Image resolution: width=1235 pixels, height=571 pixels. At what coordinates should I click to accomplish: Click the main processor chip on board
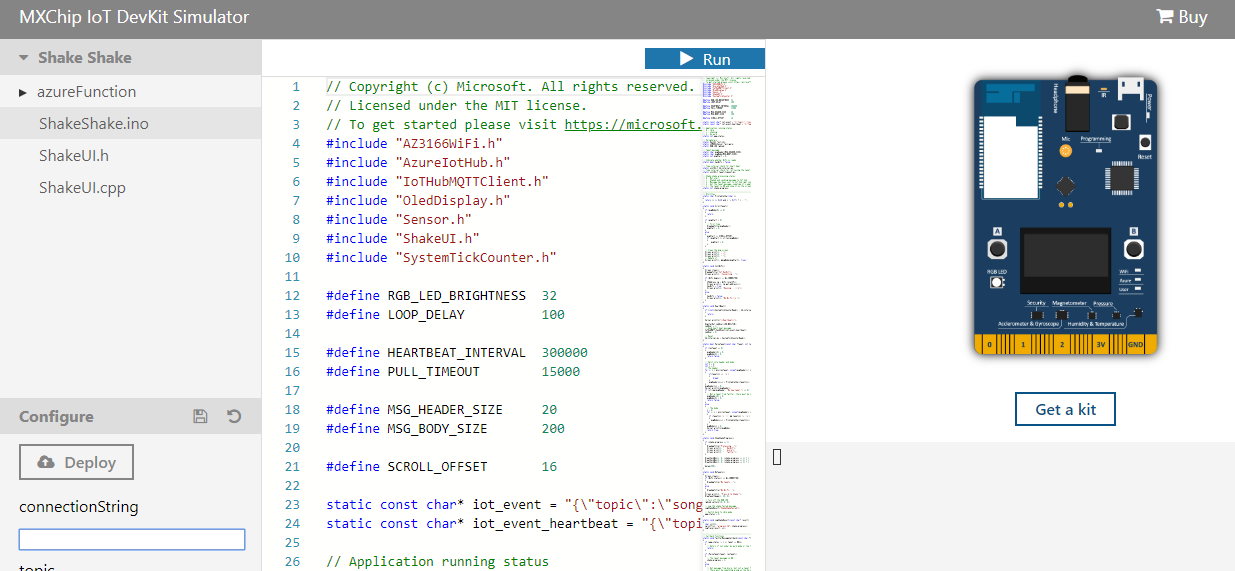(x=1121, y=178)
